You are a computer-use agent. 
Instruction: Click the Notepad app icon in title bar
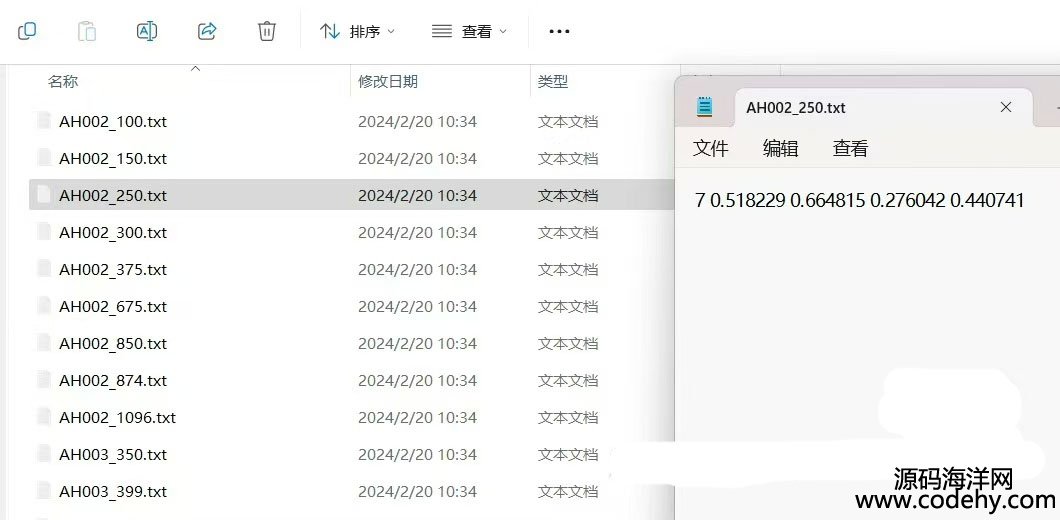pyautogui.click(x=704, y=107)
